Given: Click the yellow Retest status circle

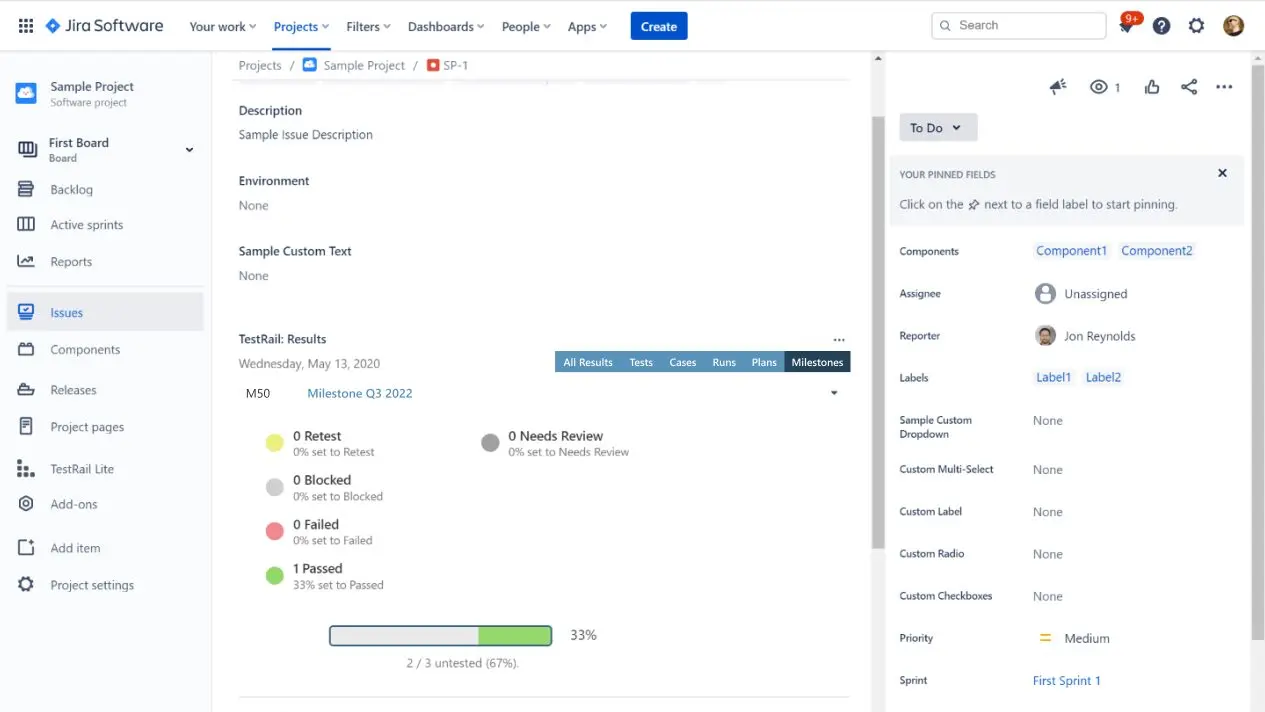Looking at the screenshot, I should tap(274, 444).
